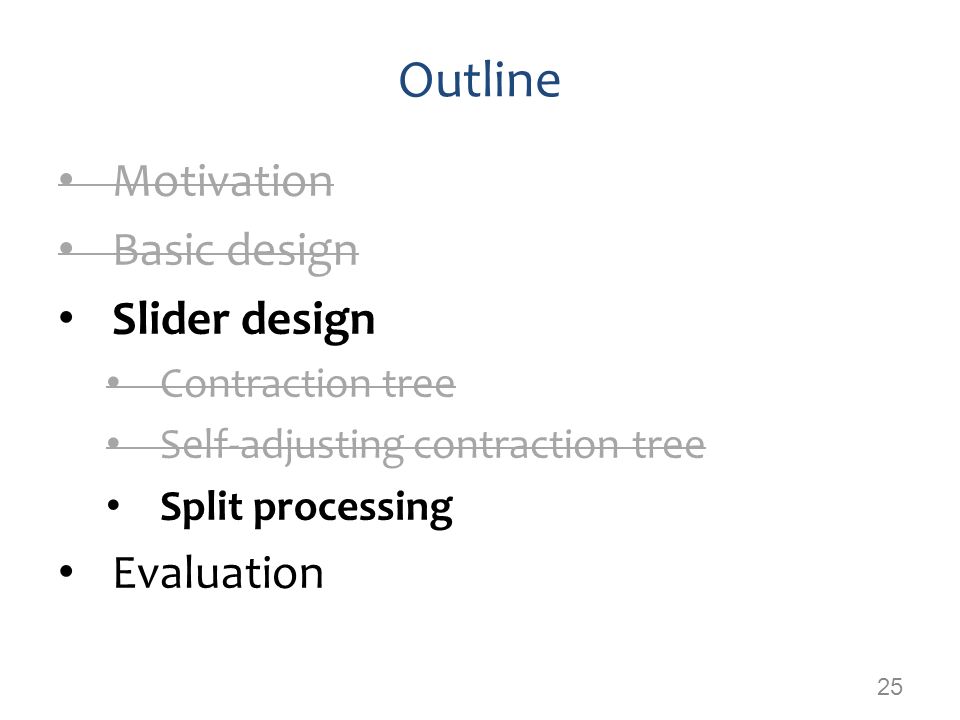The width and height of the screenshot is (960, 720).
Task: Click slide page number 25
Action: pos(890,687)
